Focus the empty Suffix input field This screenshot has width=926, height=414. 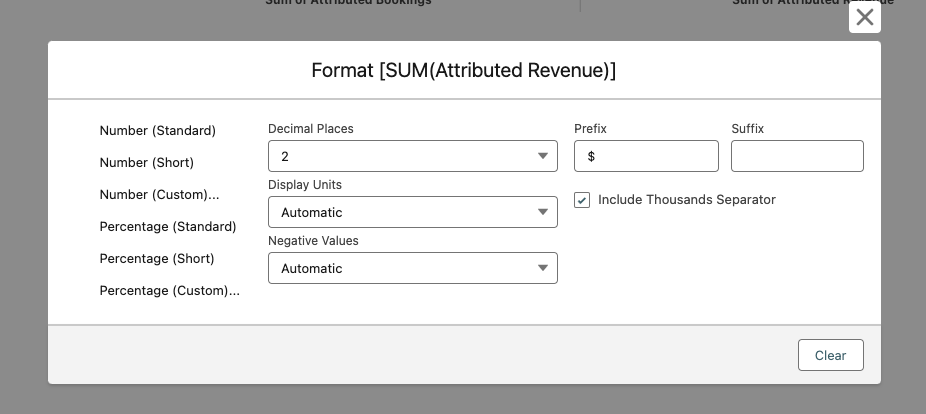click(797, 156)
